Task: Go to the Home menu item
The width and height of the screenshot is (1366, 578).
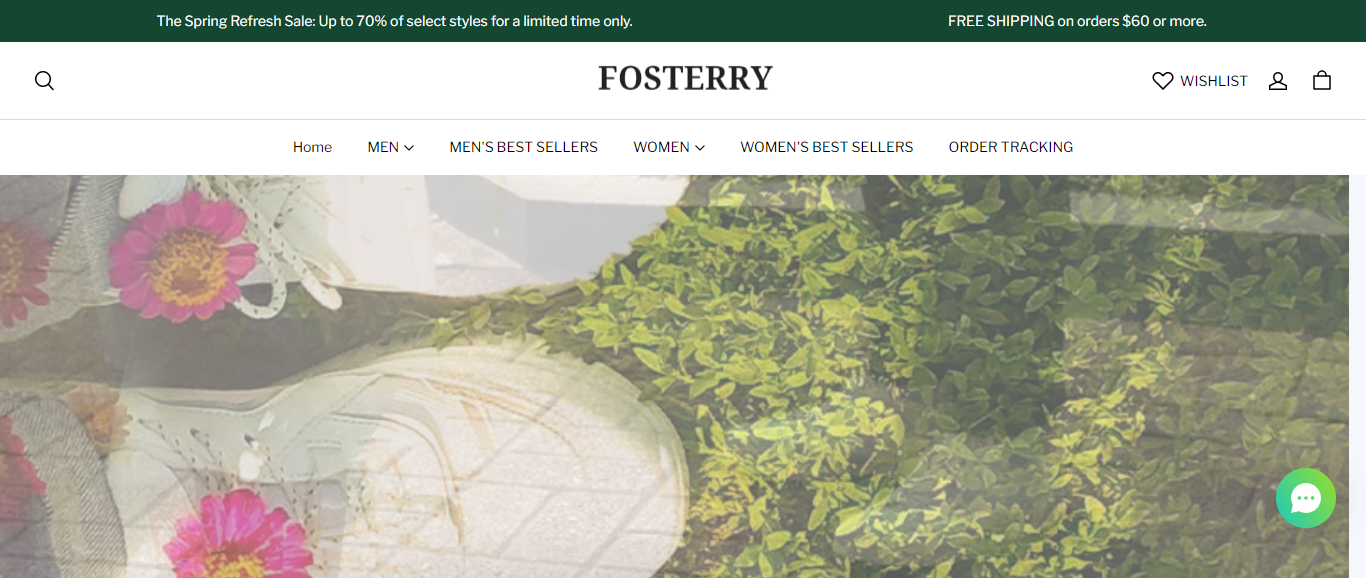Action: (x=312, y=147)
